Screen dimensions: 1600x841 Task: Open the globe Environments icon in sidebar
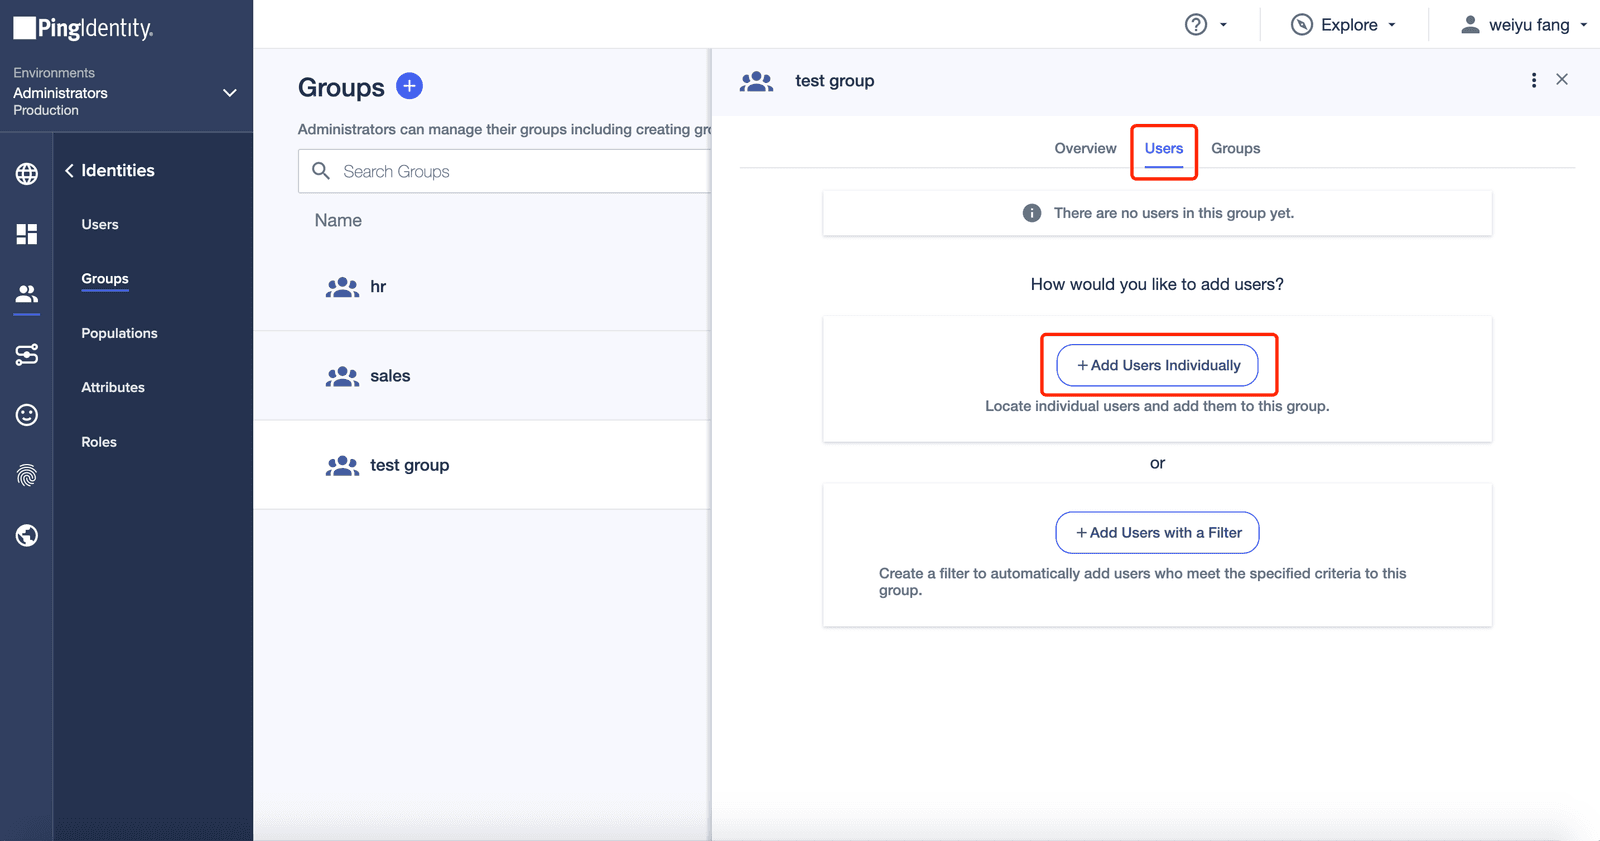coord(27,174)
